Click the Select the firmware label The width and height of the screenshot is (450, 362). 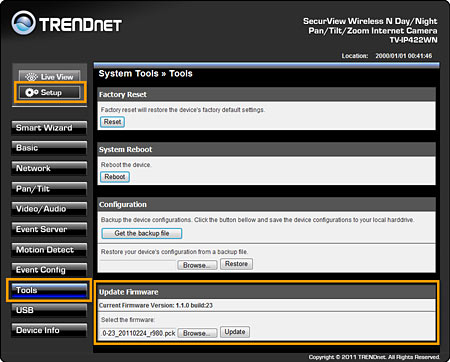[x=128, y=320]
